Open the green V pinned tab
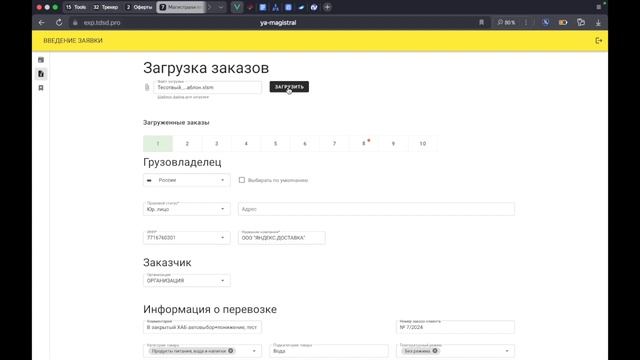The image size is (640, 360). (x=237, y=7)
